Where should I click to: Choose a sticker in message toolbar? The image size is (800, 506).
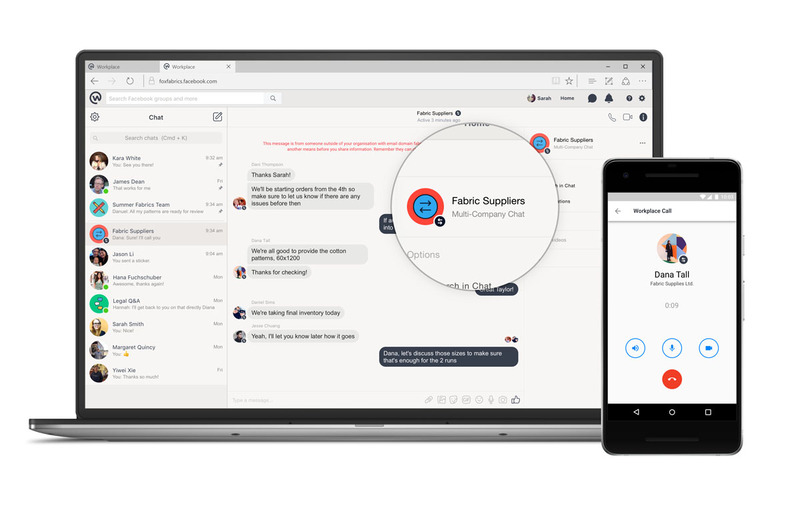pyautogui.click(x=454, y=400)
